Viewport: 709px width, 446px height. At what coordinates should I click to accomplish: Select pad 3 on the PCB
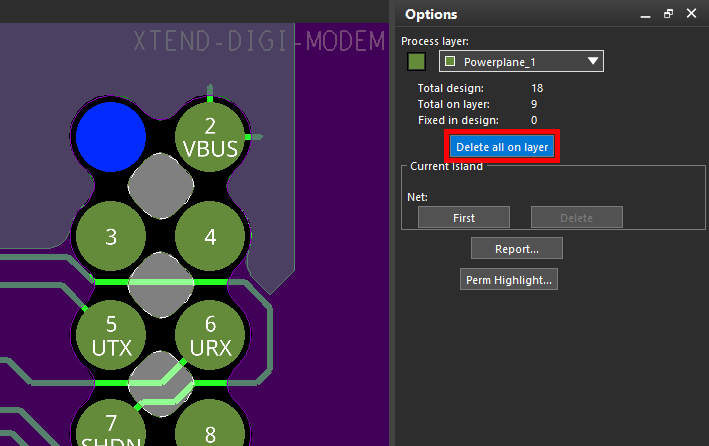pos(111,236)
